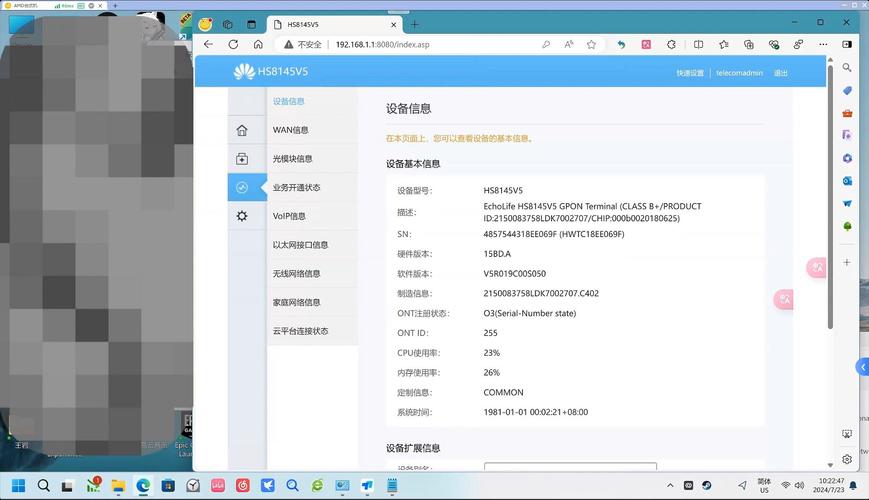Click the lower pink floating translate button
The height and width of the screenshot is (500, 869).
pos(784,299)
